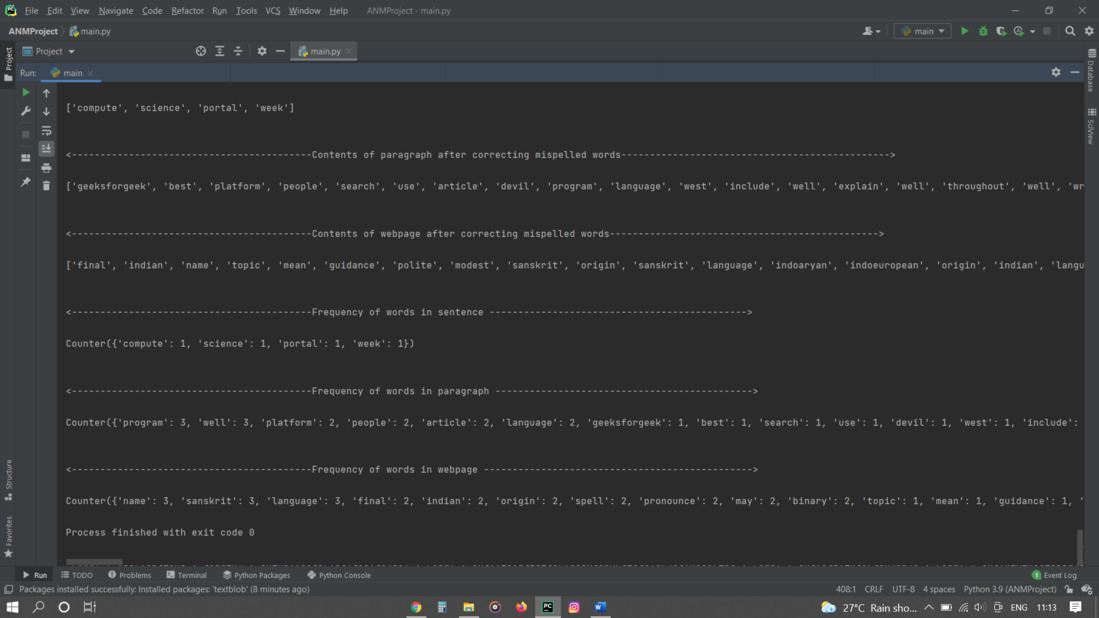Image resolution: width=1099 pixels, height=618 pixels.
Task: Rerun main with the green play icon in Run panel
Action: coord(26,92)
